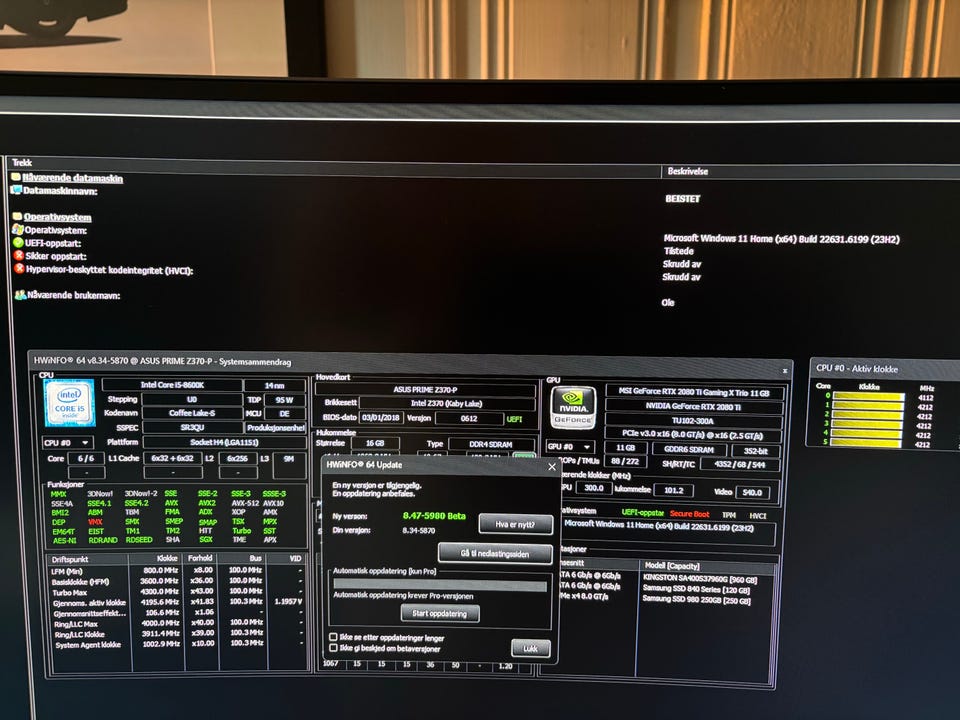Click the automatic update progress bar
This screenshot has height=720, width=960.
[440, 585]
